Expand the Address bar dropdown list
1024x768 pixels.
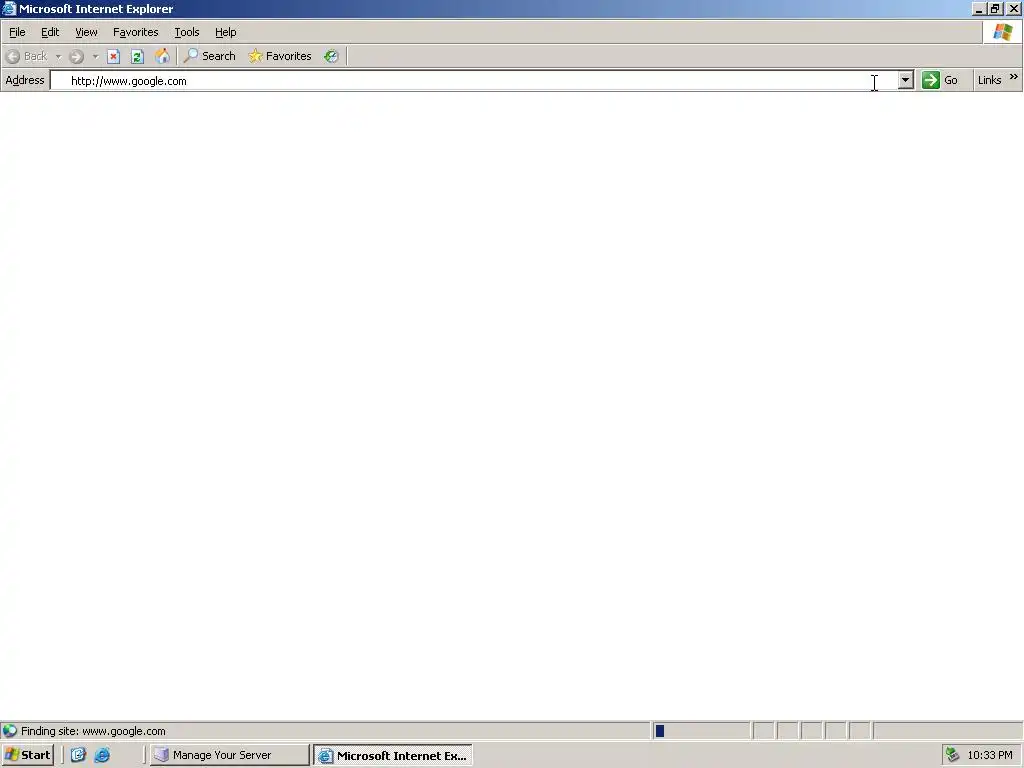[x=905, y=80]
